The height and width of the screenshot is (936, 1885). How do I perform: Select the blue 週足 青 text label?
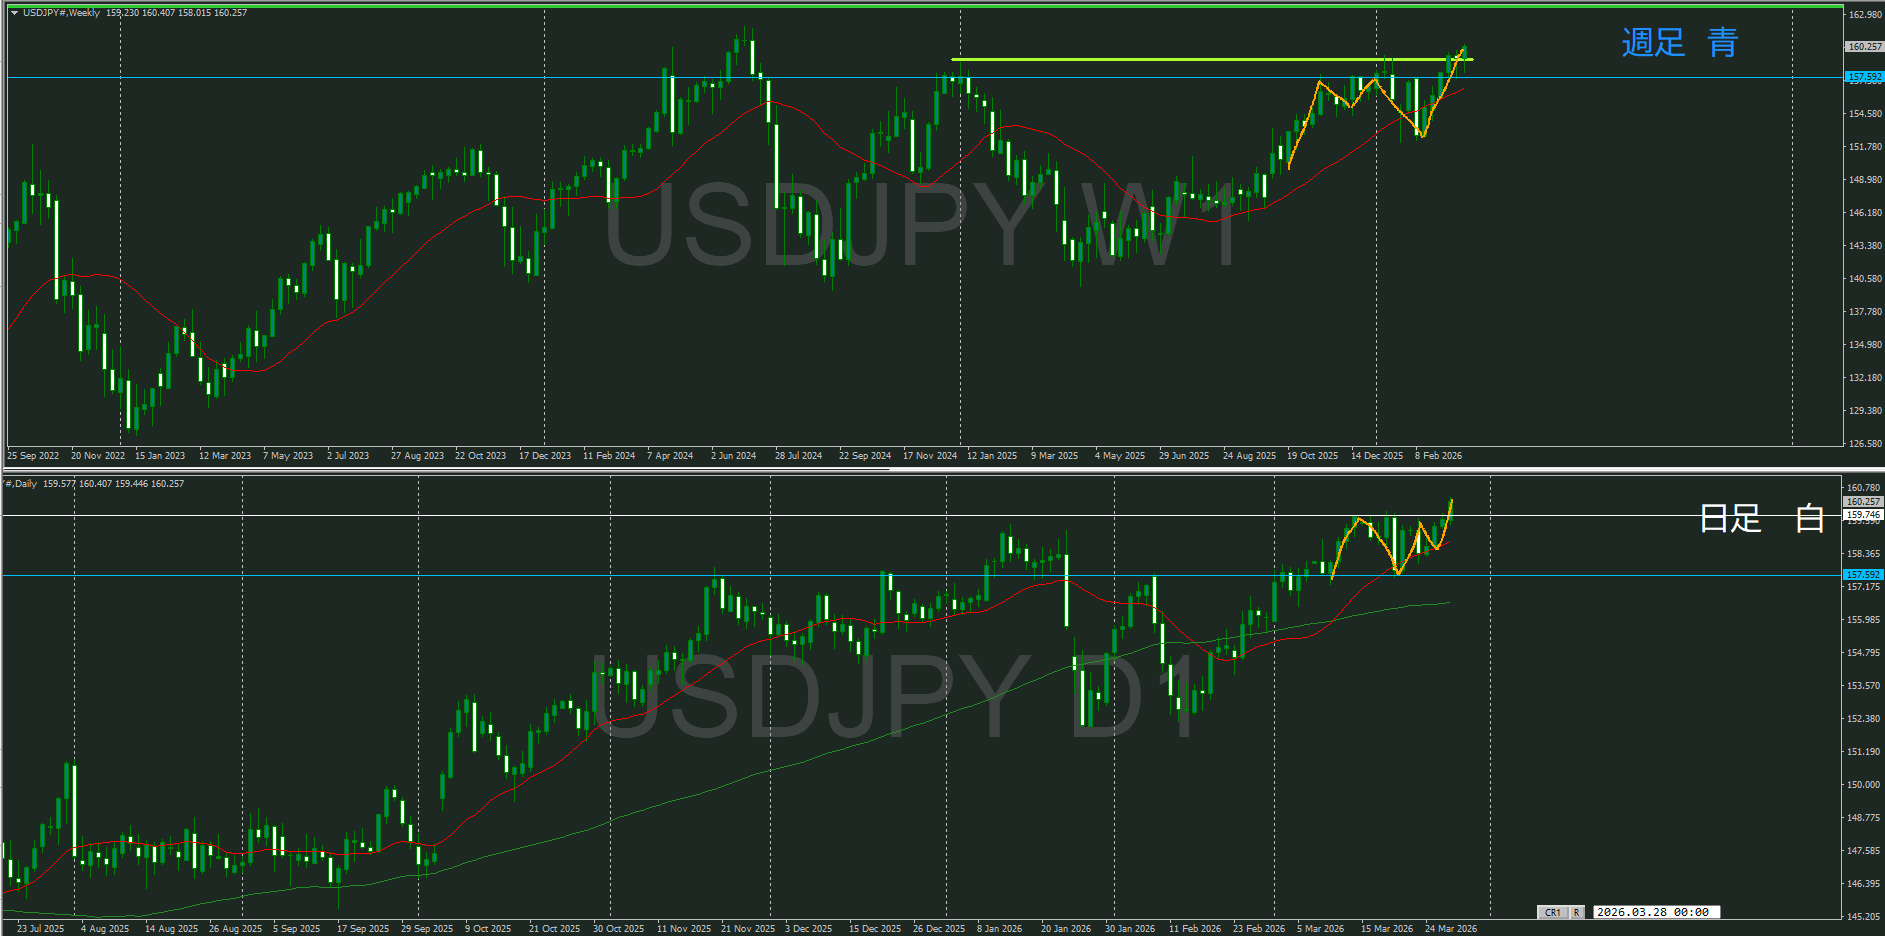1679,43
